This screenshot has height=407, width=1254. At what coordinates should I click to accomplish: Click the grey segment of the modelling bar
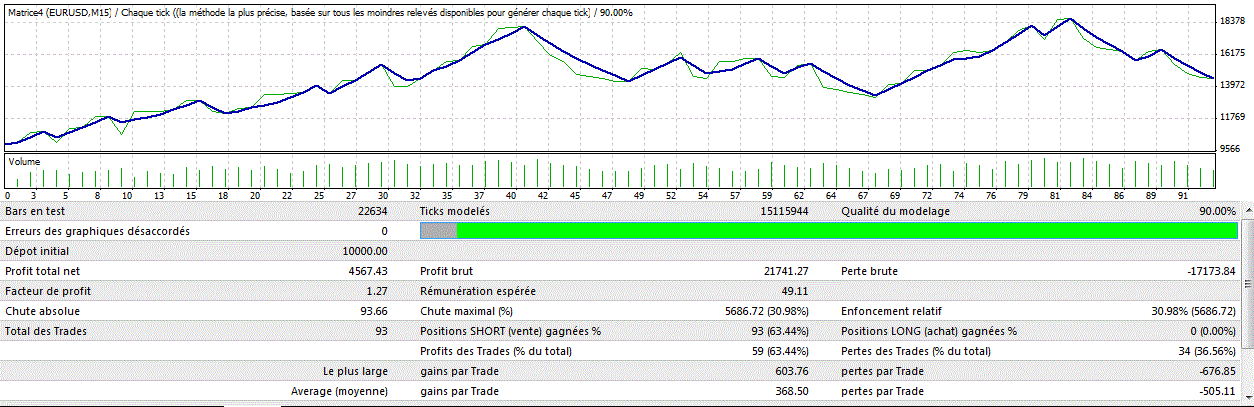point(438,231)
